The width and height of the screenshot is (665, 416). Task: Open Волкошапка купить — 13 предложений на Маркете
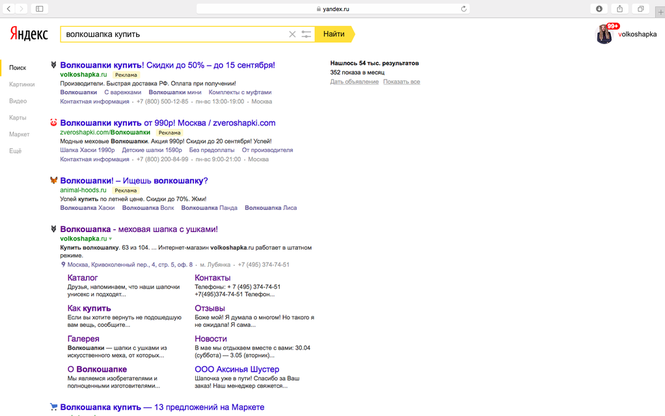point(162,407)
